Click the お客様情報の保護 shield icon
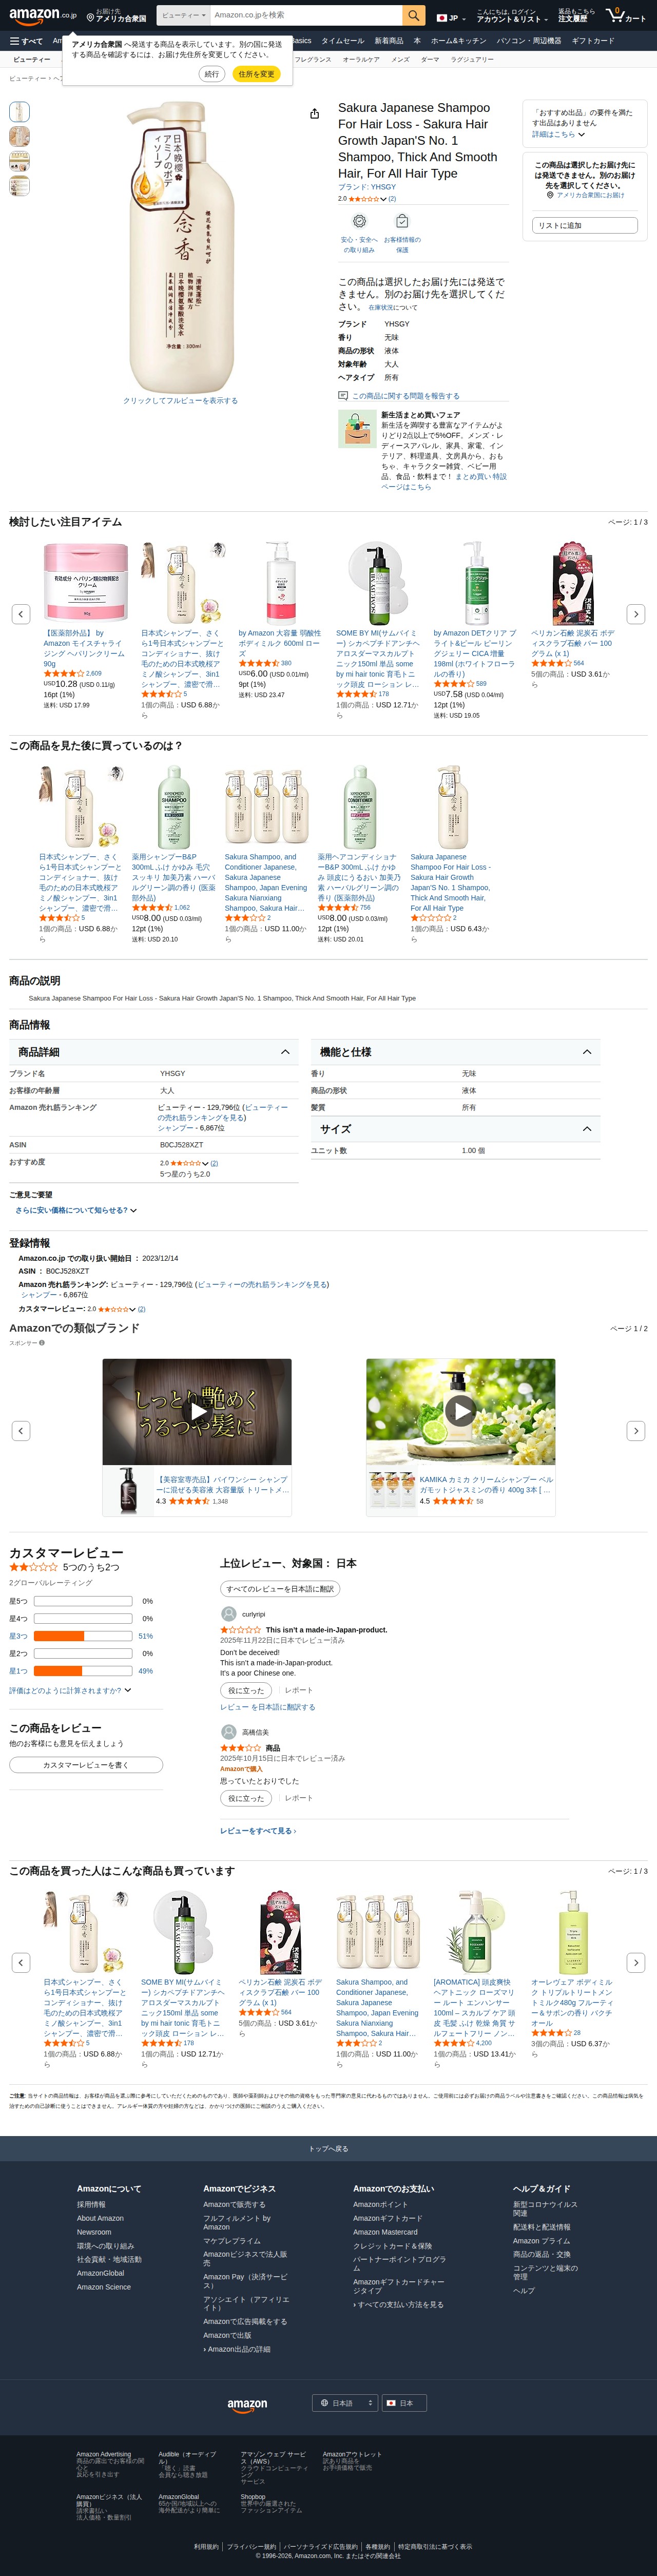The height and width of the screenshot is (2576, 657). [402, 221]
